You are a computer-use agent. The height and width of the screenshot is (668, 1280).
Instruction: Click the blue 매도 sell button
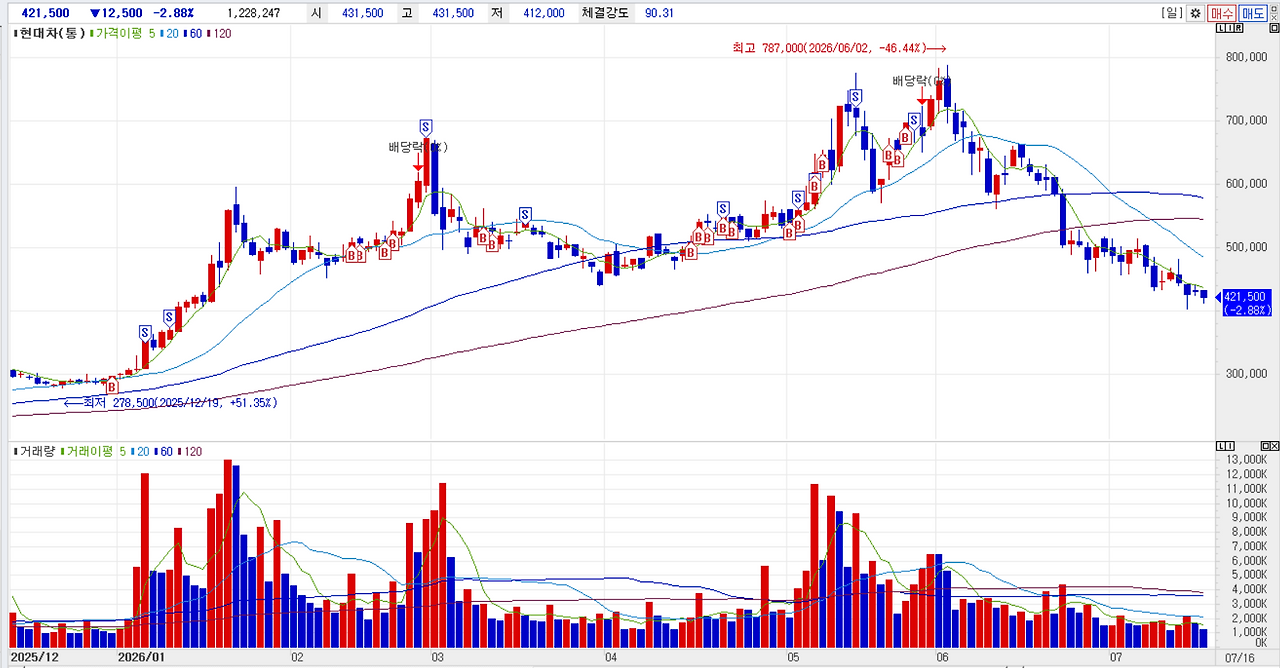point(1252,13)
